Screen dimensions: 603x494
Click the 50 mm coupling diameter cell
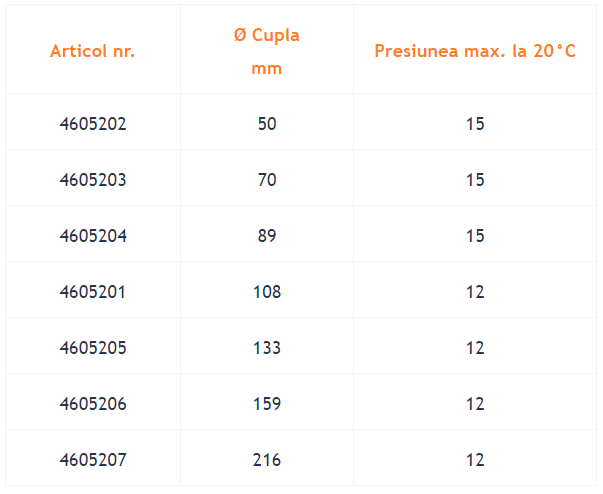pyautogui.click(x=267, y=124)
